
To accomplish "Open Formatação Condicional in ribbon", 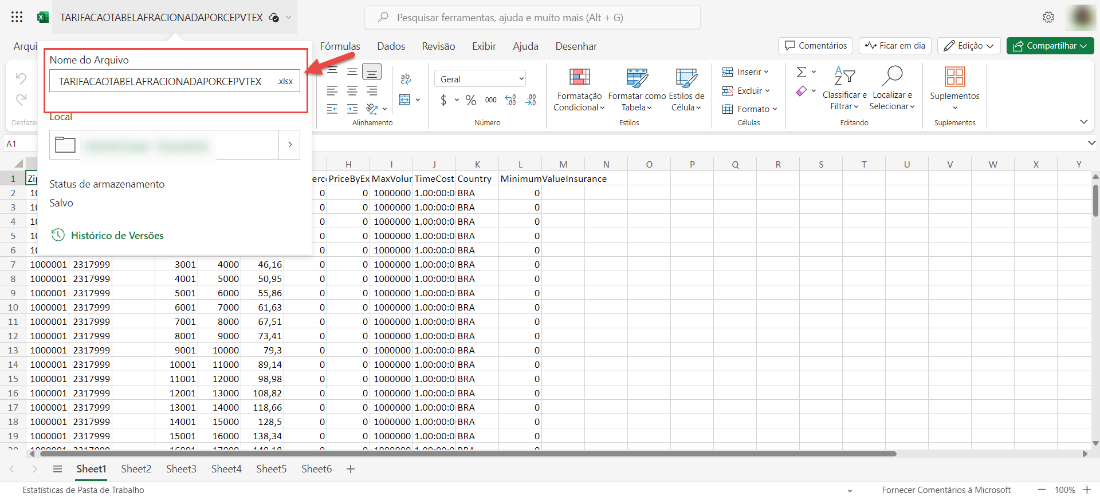I will 576,90.
